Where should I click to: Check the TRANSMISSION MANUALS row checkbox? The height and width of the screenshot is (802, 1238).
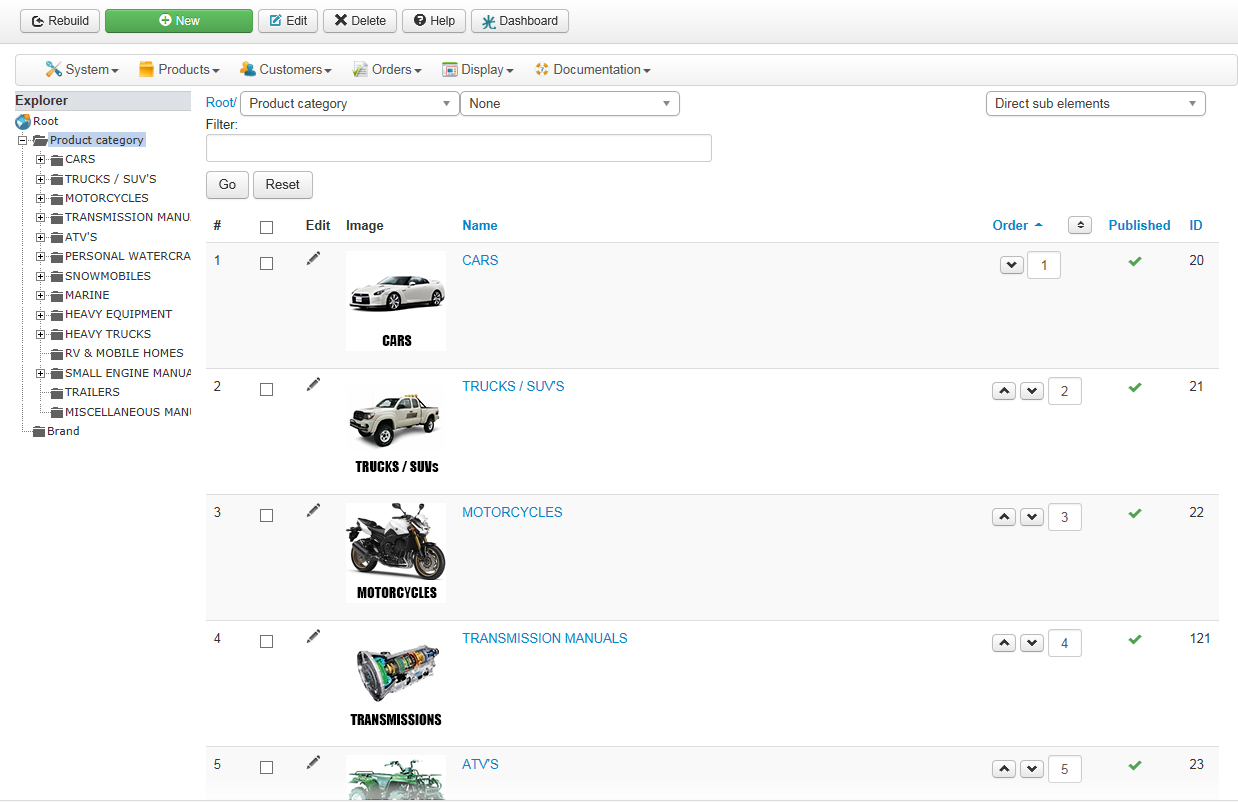tap(266, 642)
